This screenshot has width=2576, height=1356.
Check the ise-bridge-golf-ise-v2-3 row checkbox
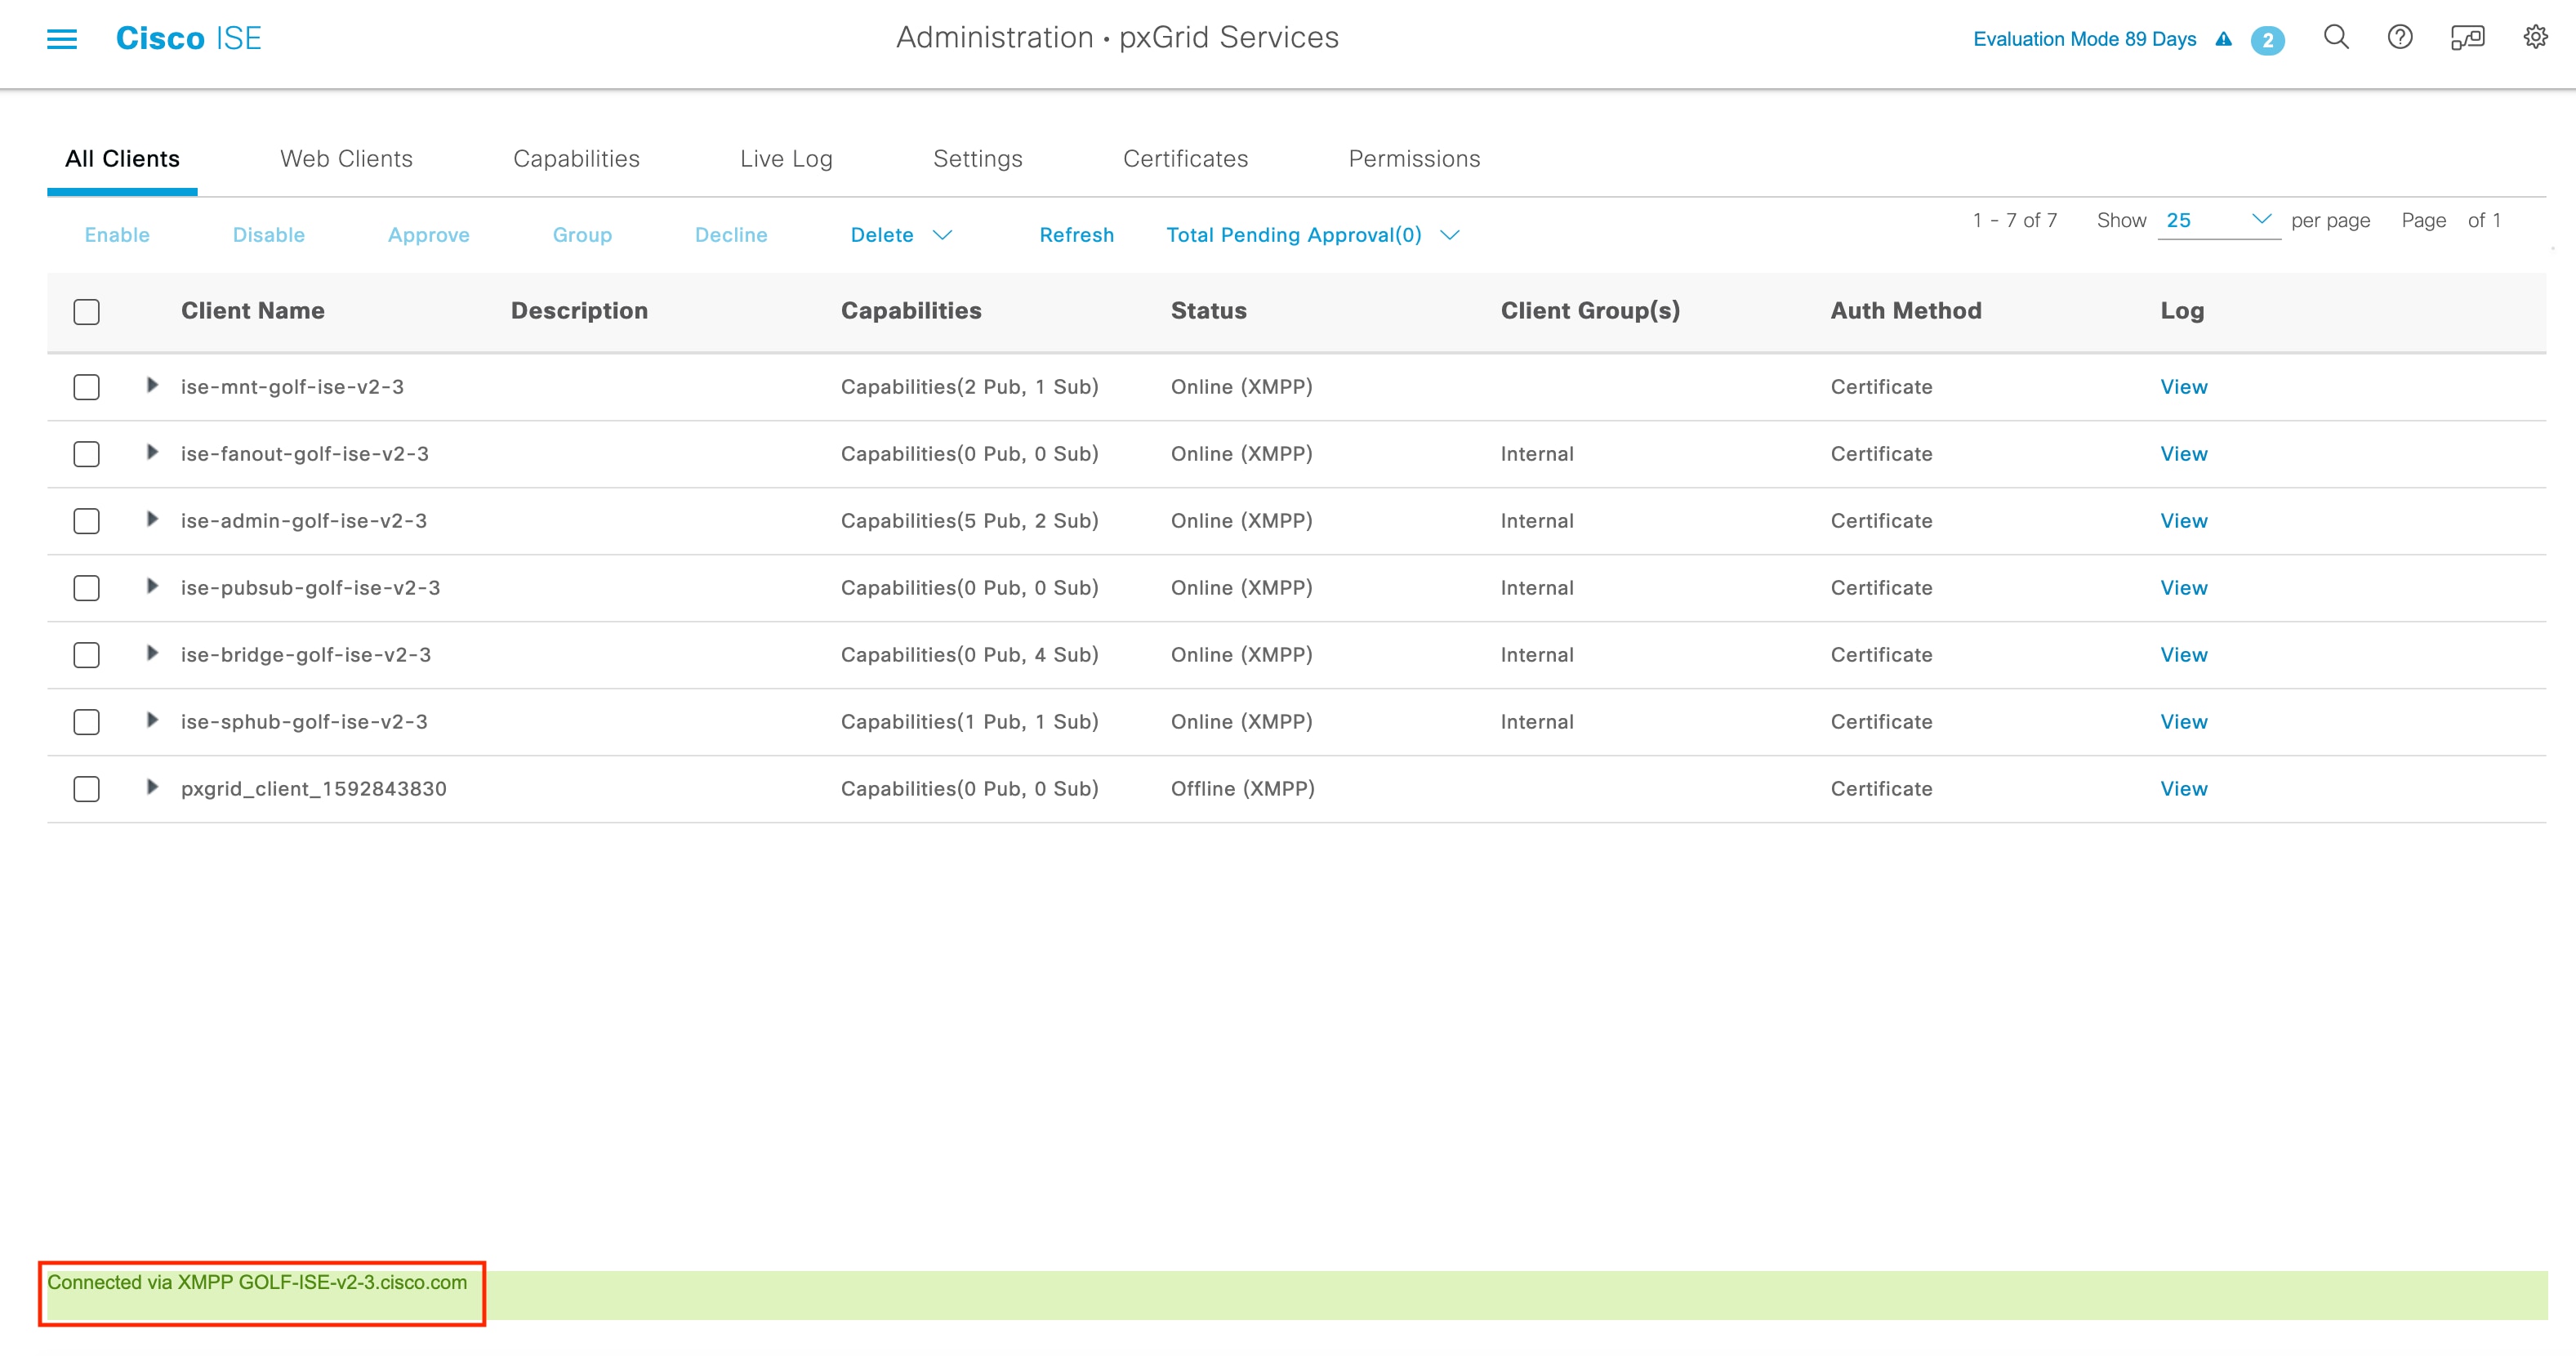pyautogui.click(x=87, y=655)
